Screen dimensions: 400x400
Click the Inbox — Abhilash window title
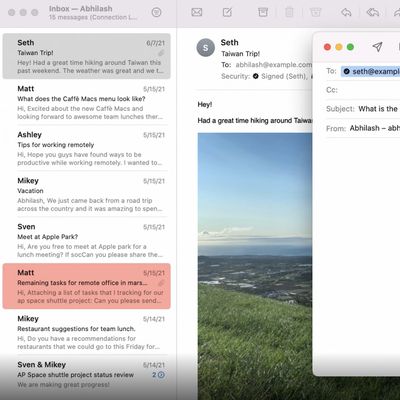(x=80, y=9)
